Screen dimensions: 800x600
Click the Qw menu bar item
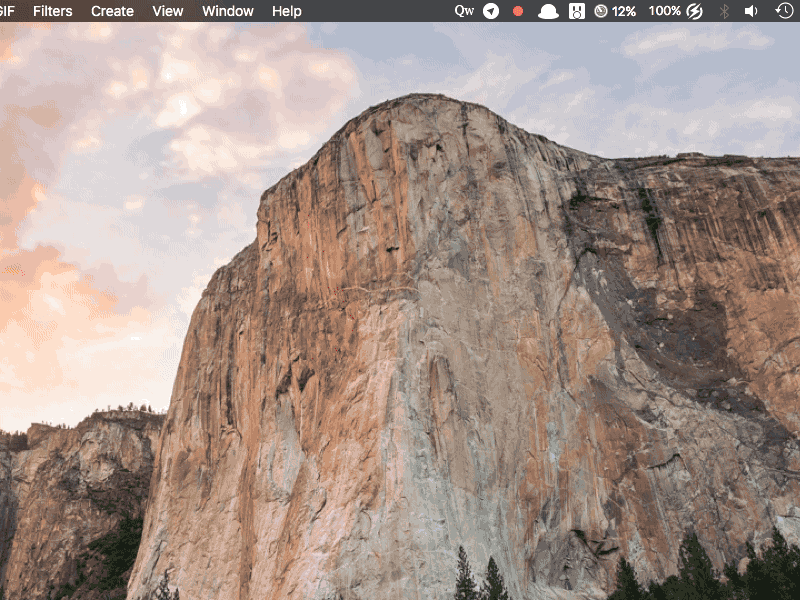click(464, 11)
